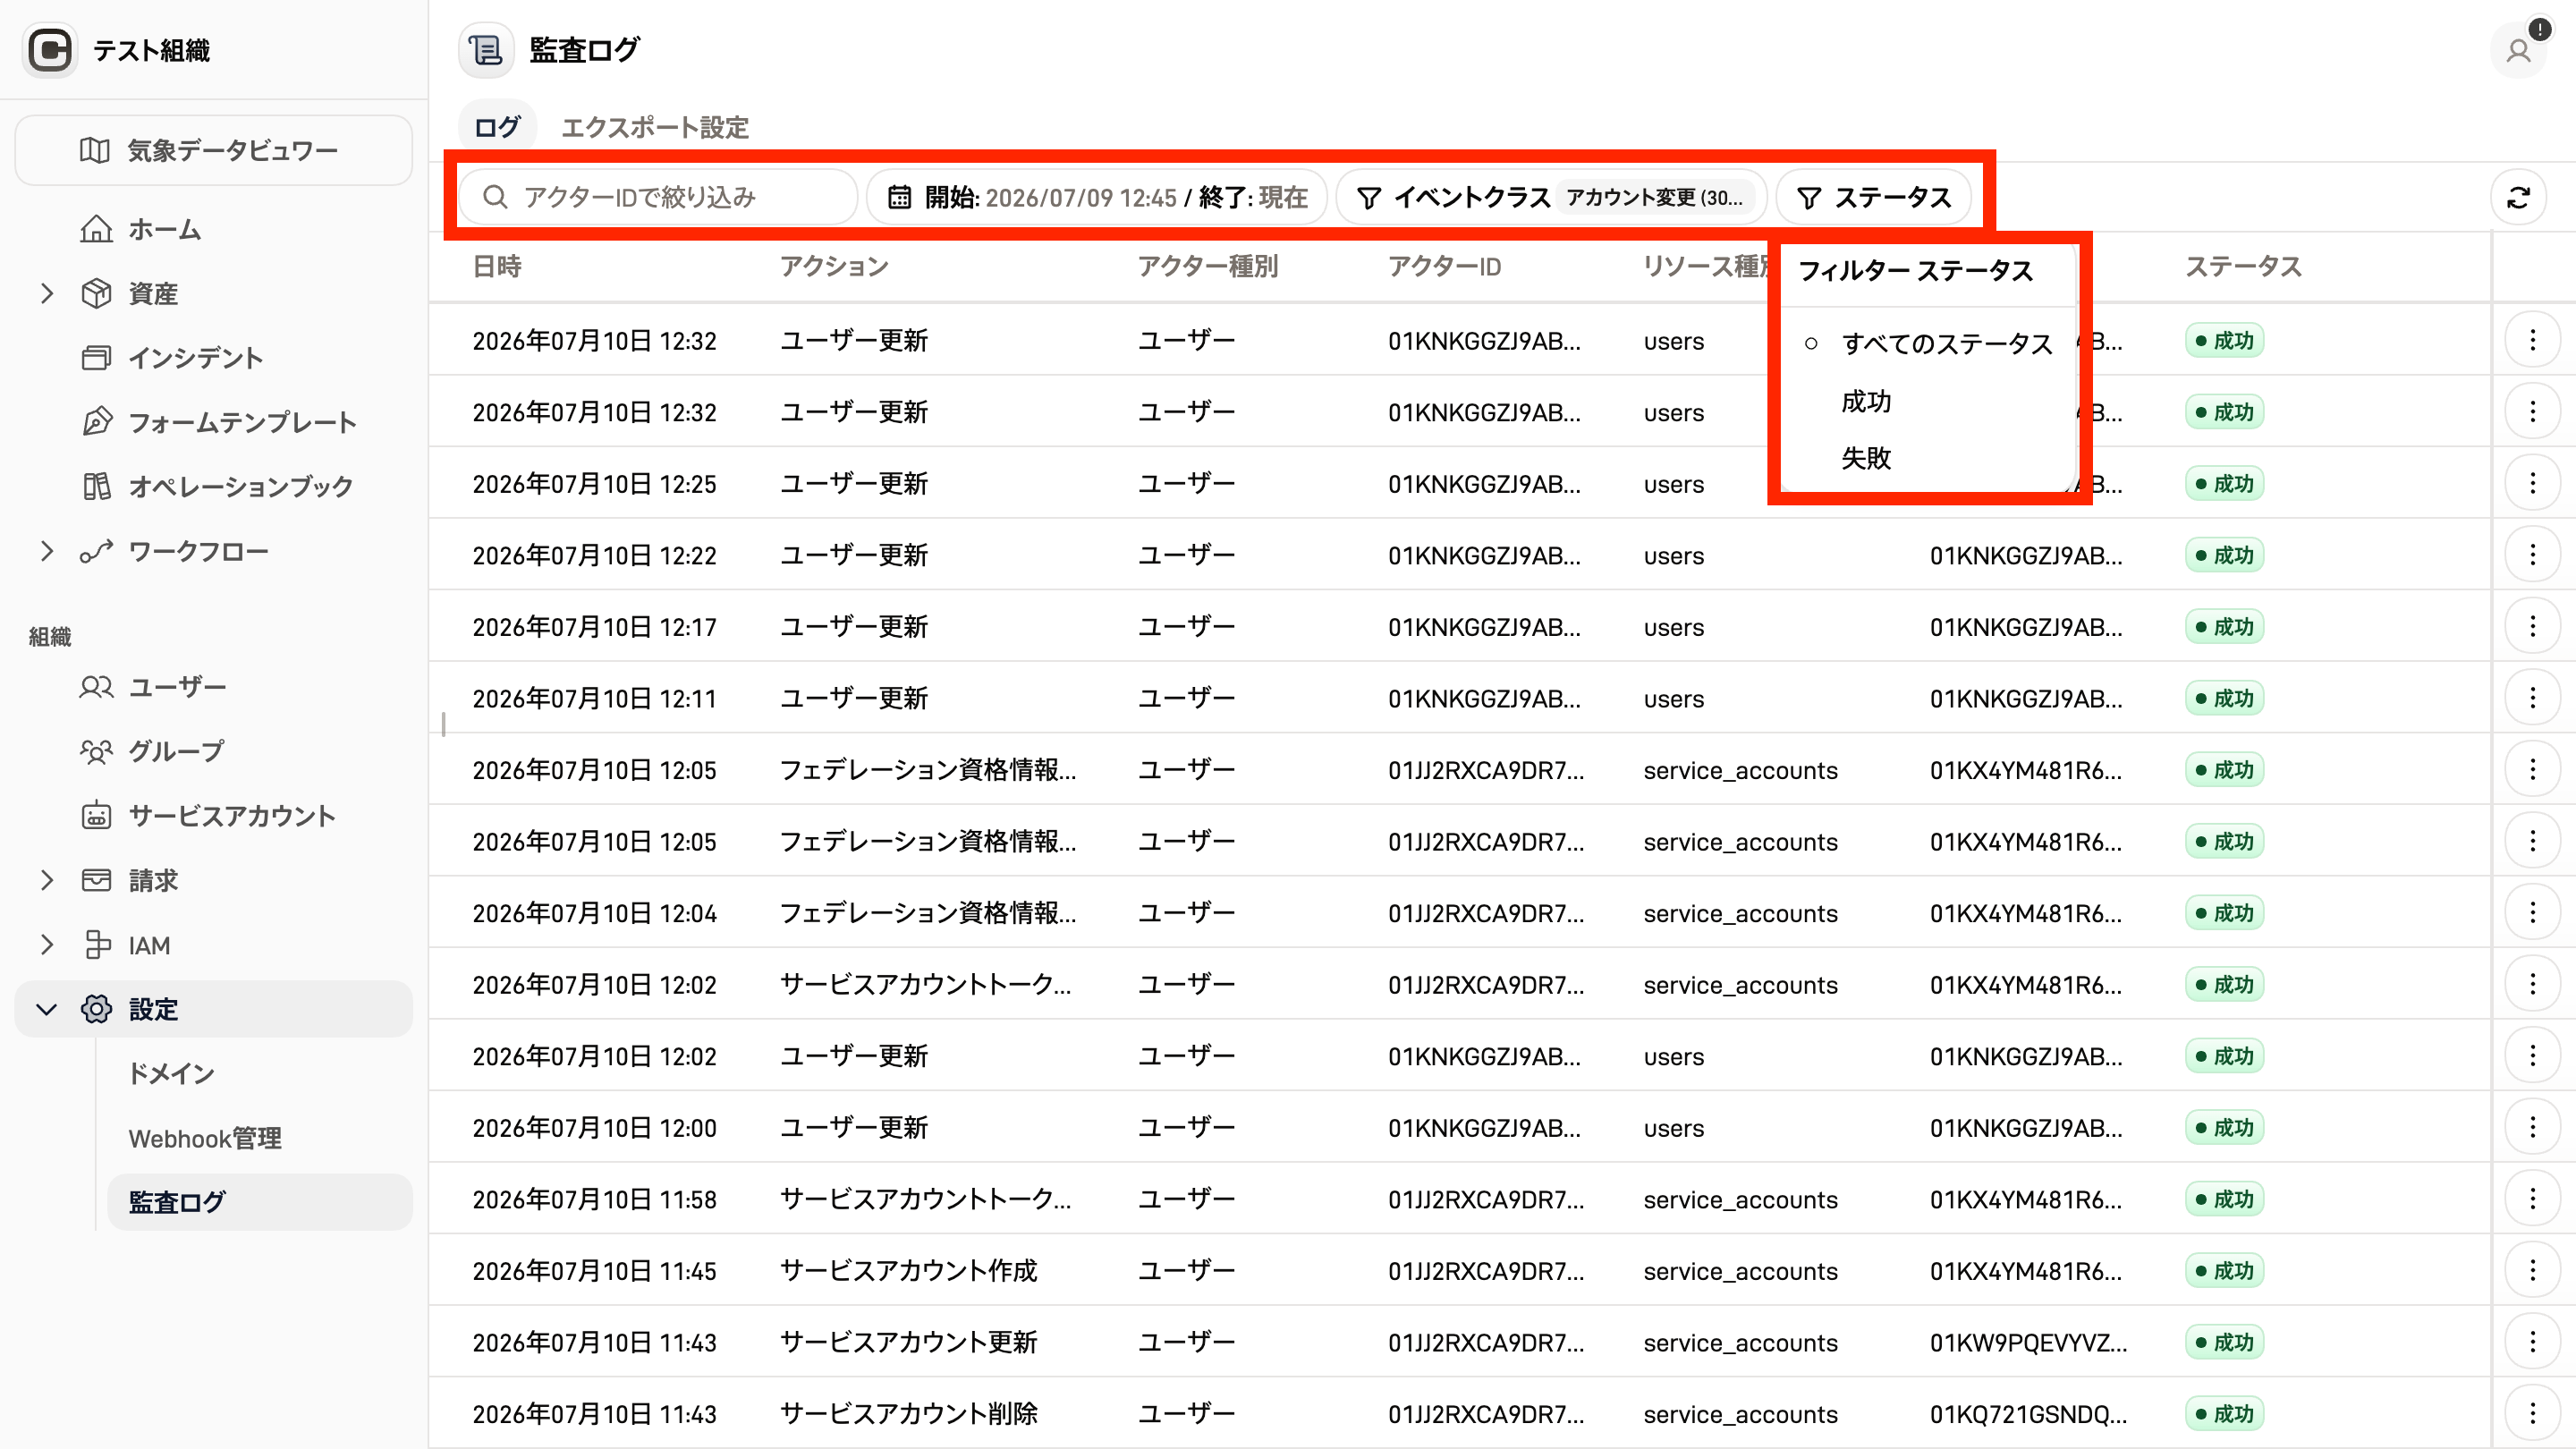This screenshot has width=2576, height=1449.
Task: Open the ステータス filter dropdown
Action: (x=1873, y=197)
